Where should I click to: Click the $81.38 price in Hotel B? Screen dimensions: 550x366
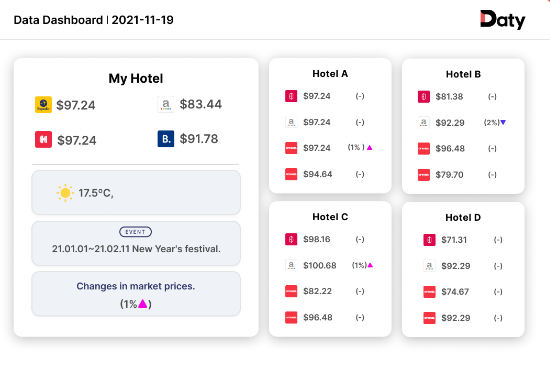coord(449,97)
